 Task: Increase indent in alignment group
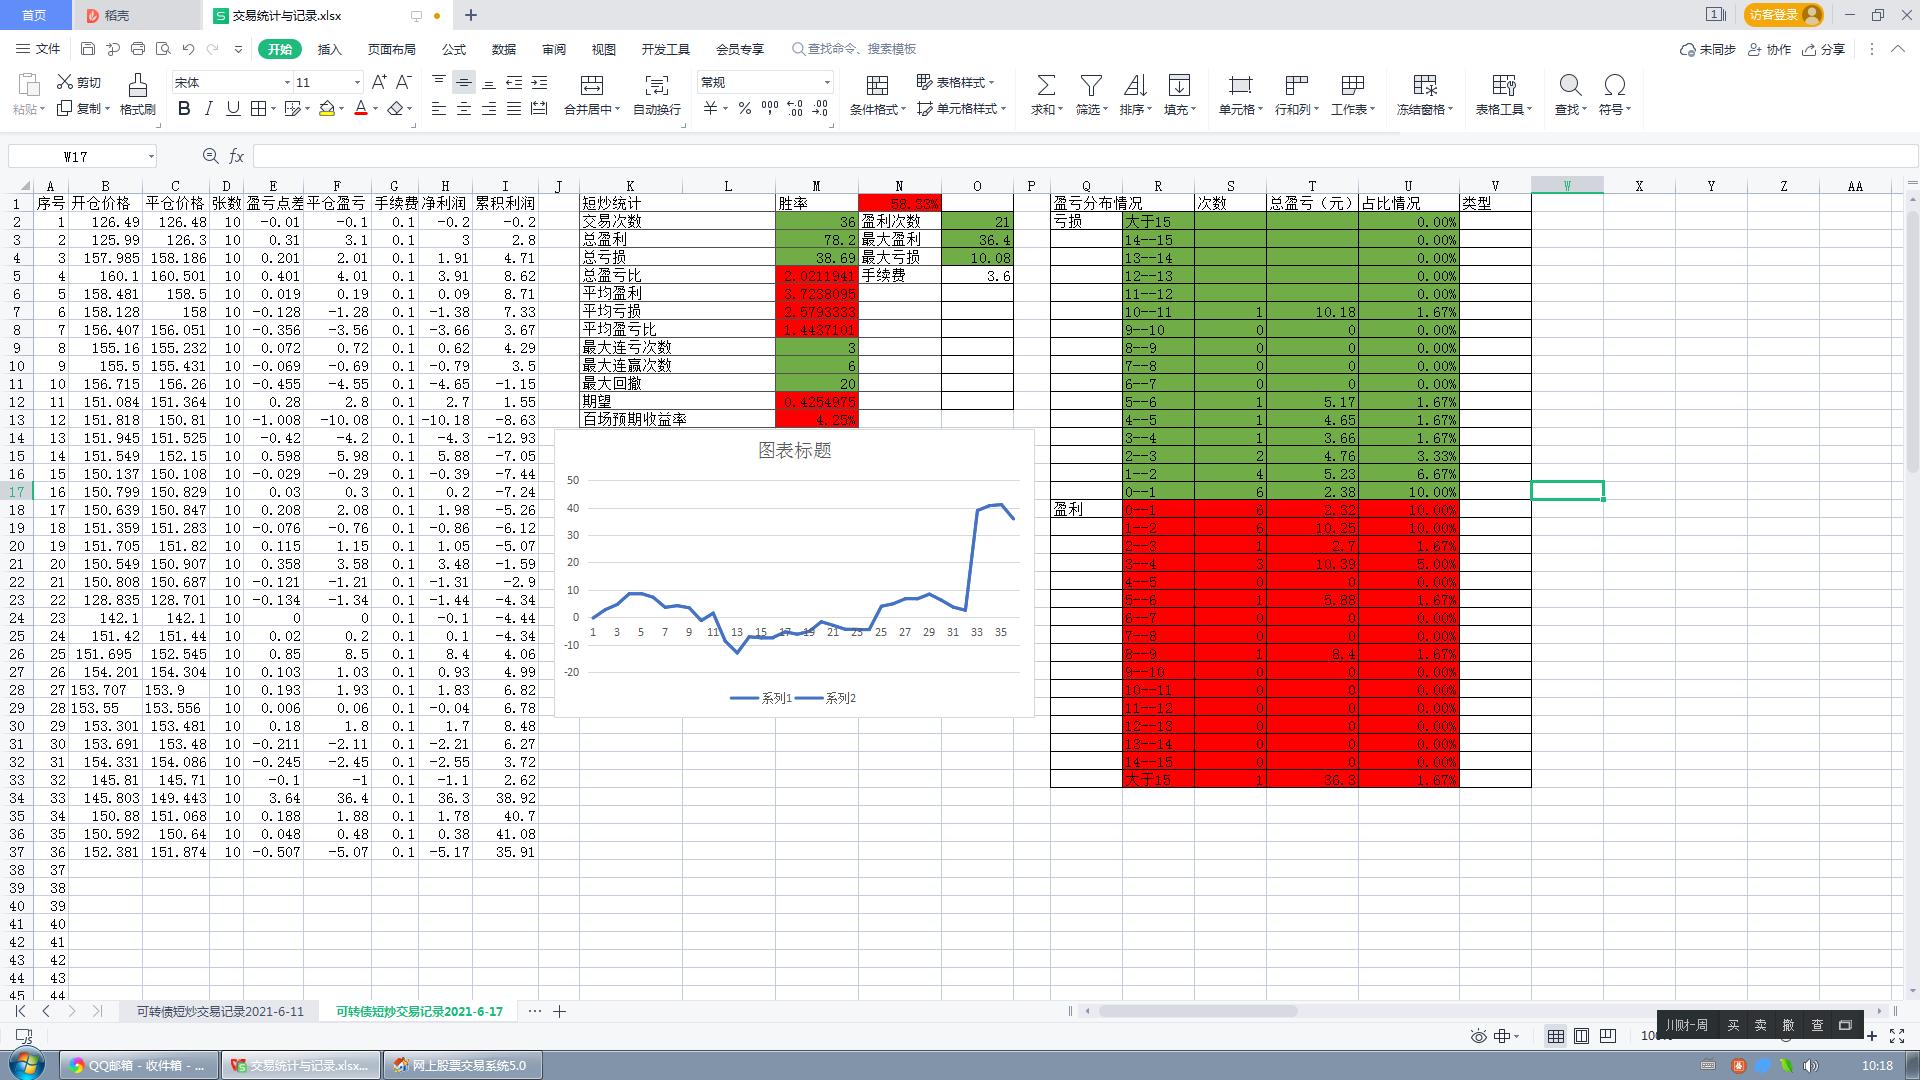[539, 82]
